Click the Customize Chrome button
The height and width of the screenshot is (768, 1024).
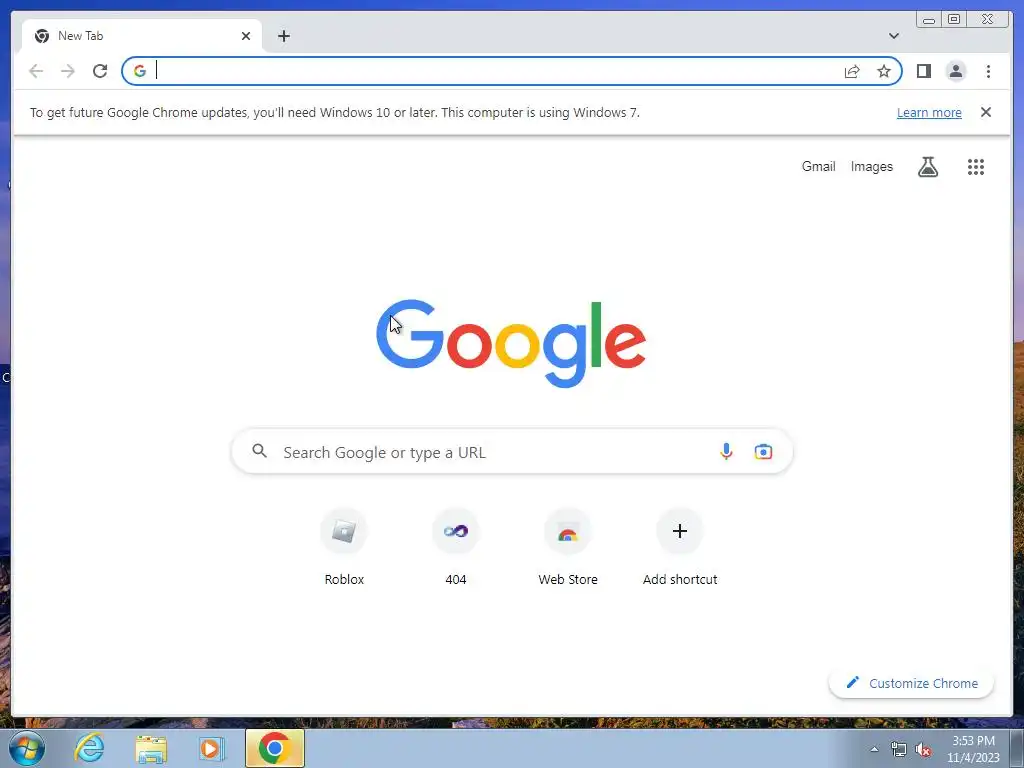click(911, 683)
